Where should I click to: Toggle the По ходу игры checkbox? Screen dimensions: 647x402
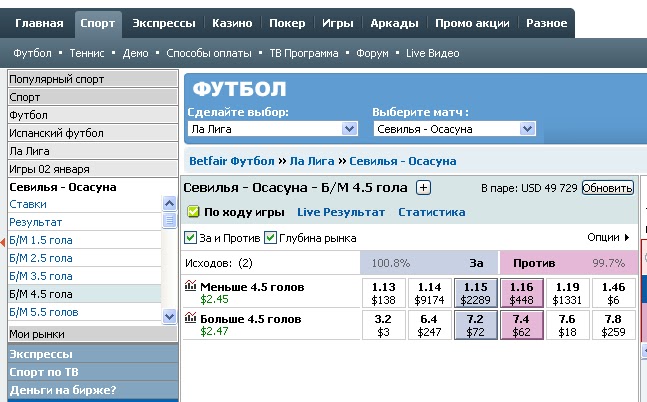coord(193,212)
